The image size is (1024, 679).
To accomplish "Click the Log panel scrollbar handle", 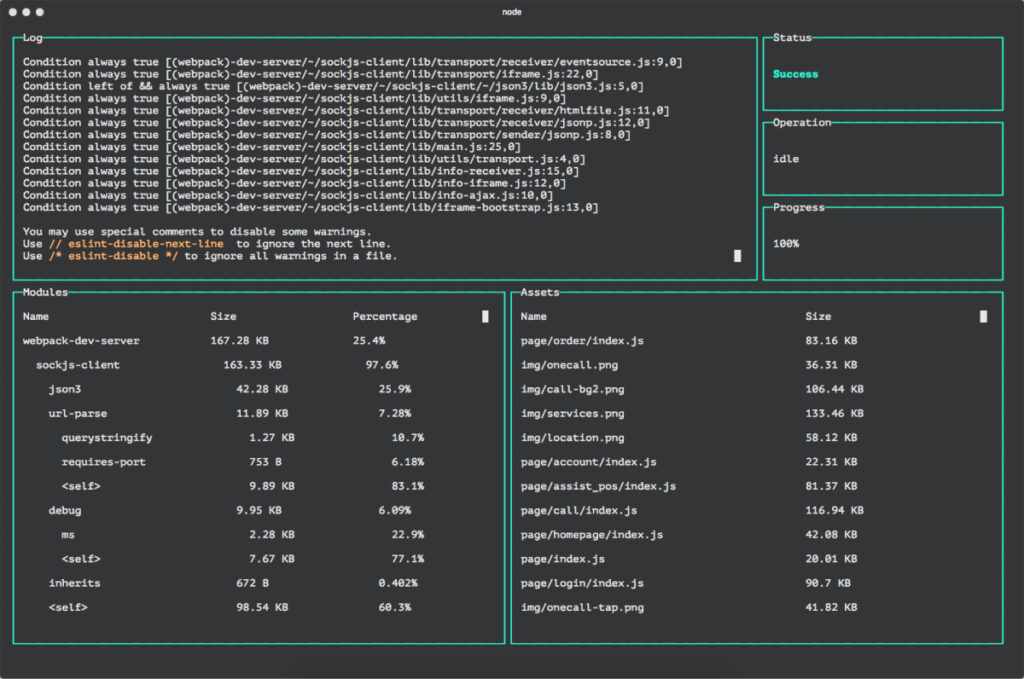I will 737,256.
